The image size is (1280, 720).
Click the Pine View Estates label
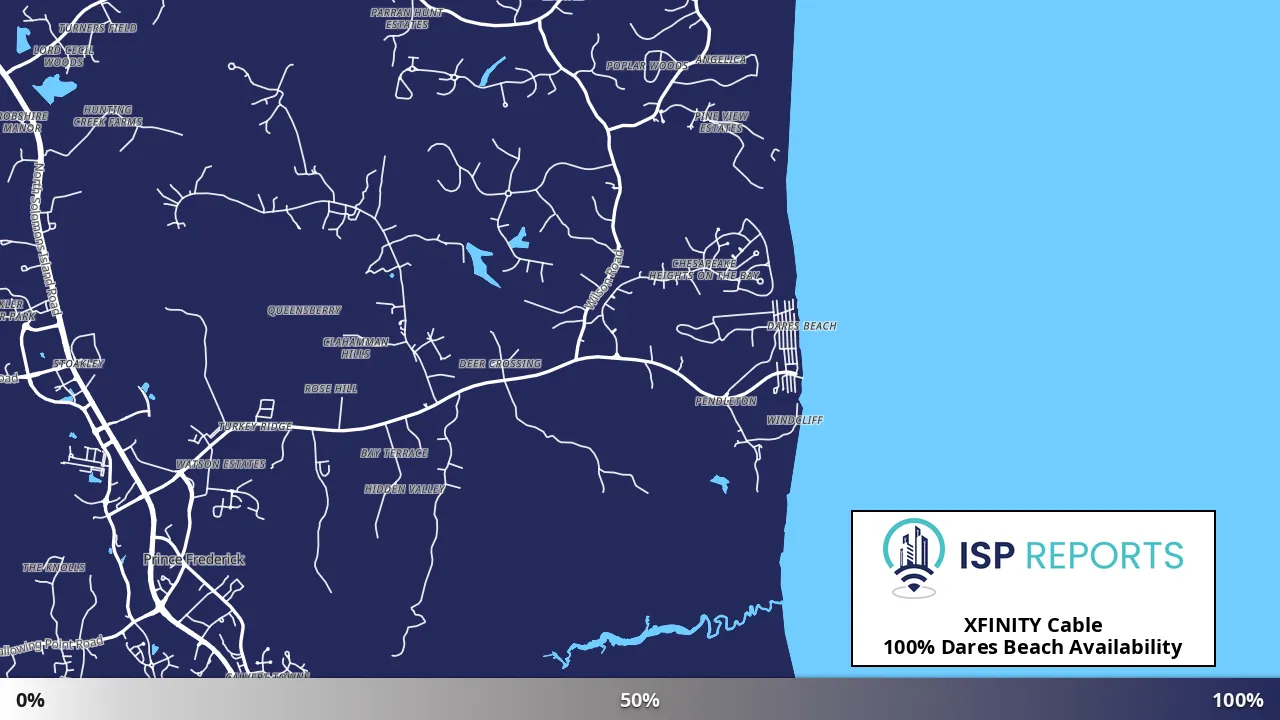tap(721, 122)
